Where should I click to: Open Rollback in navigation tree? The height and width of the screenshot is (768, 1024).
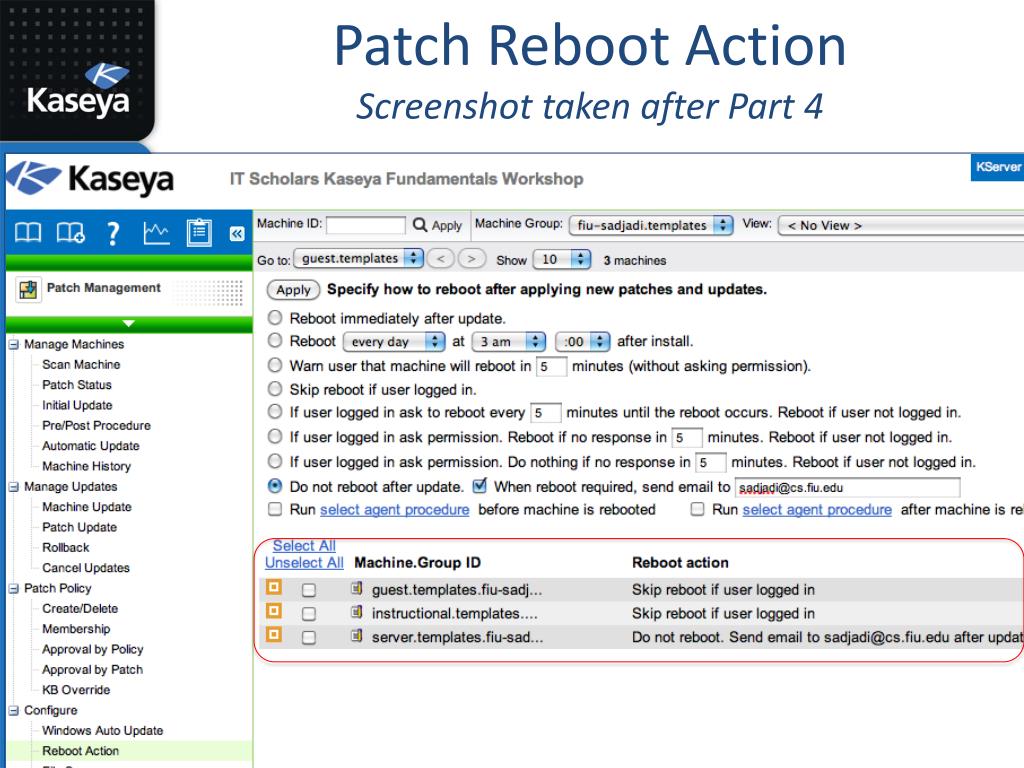click(x=65, y=547)
